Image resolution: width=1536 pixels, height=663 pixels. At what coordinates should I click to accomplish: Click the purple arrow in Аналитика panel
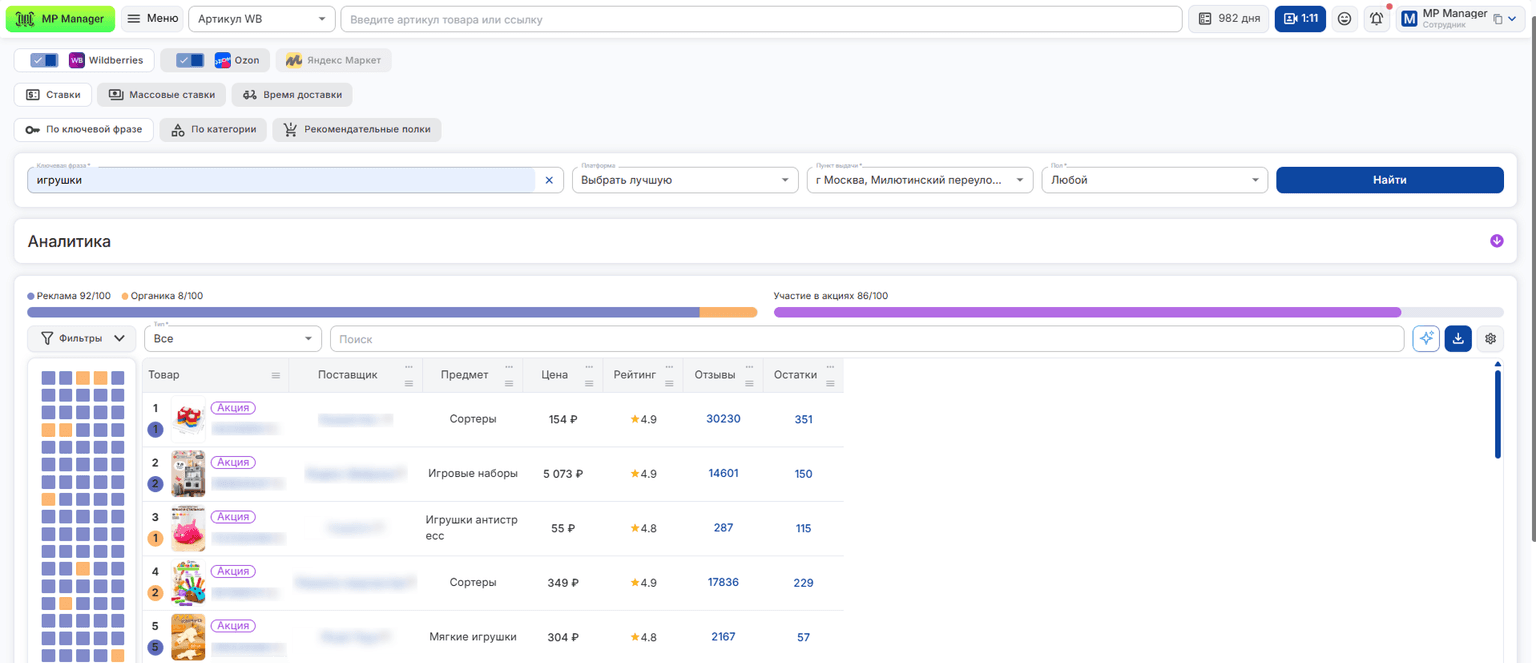coord(1497,241)
